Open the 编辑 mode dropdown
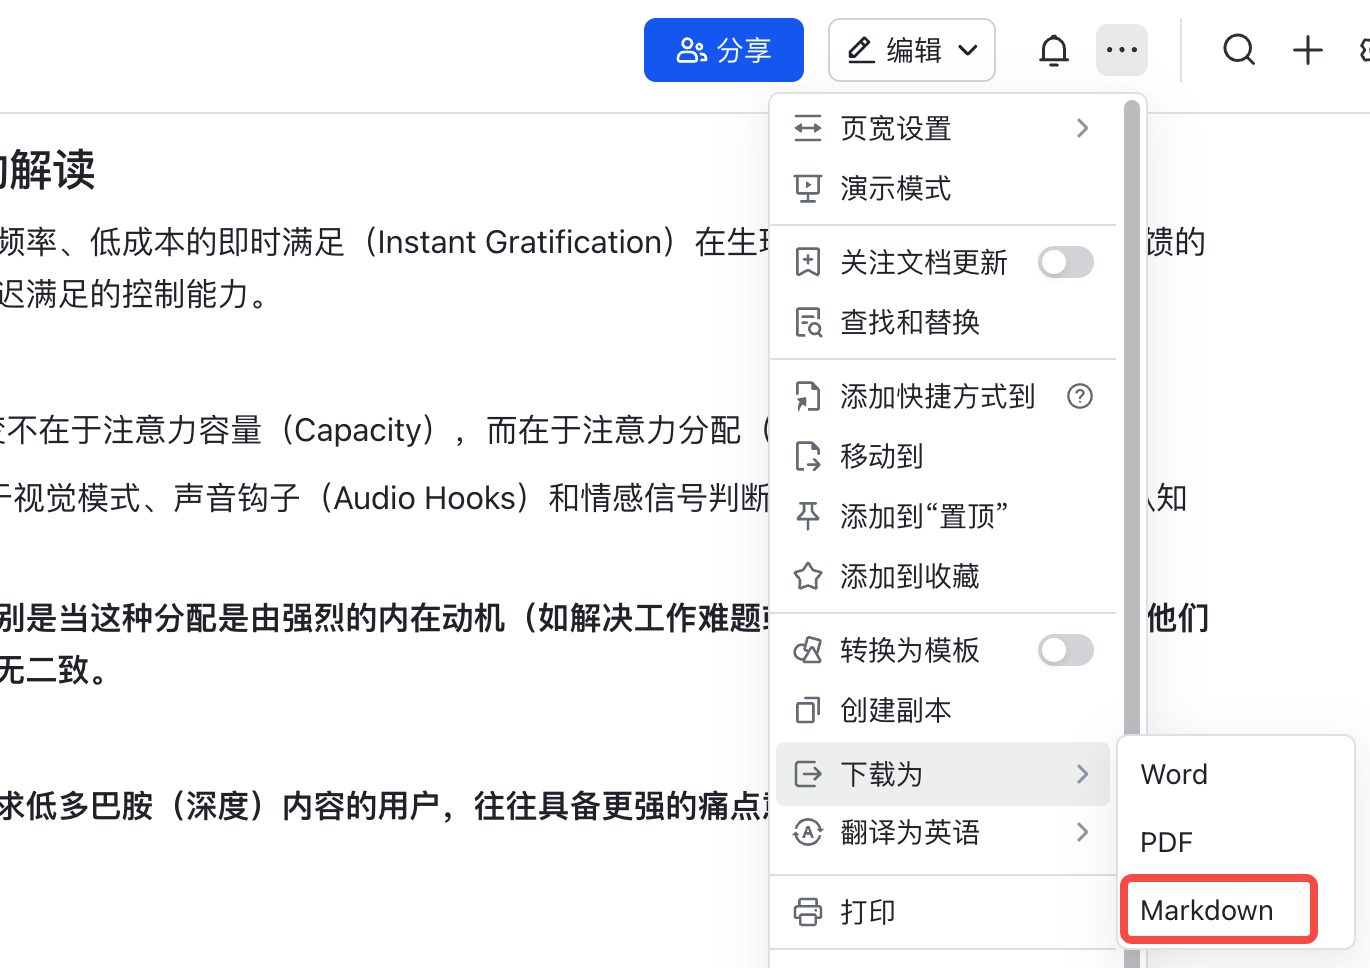The height and width of the screenshot is (968, 1370). coord(912,50)
